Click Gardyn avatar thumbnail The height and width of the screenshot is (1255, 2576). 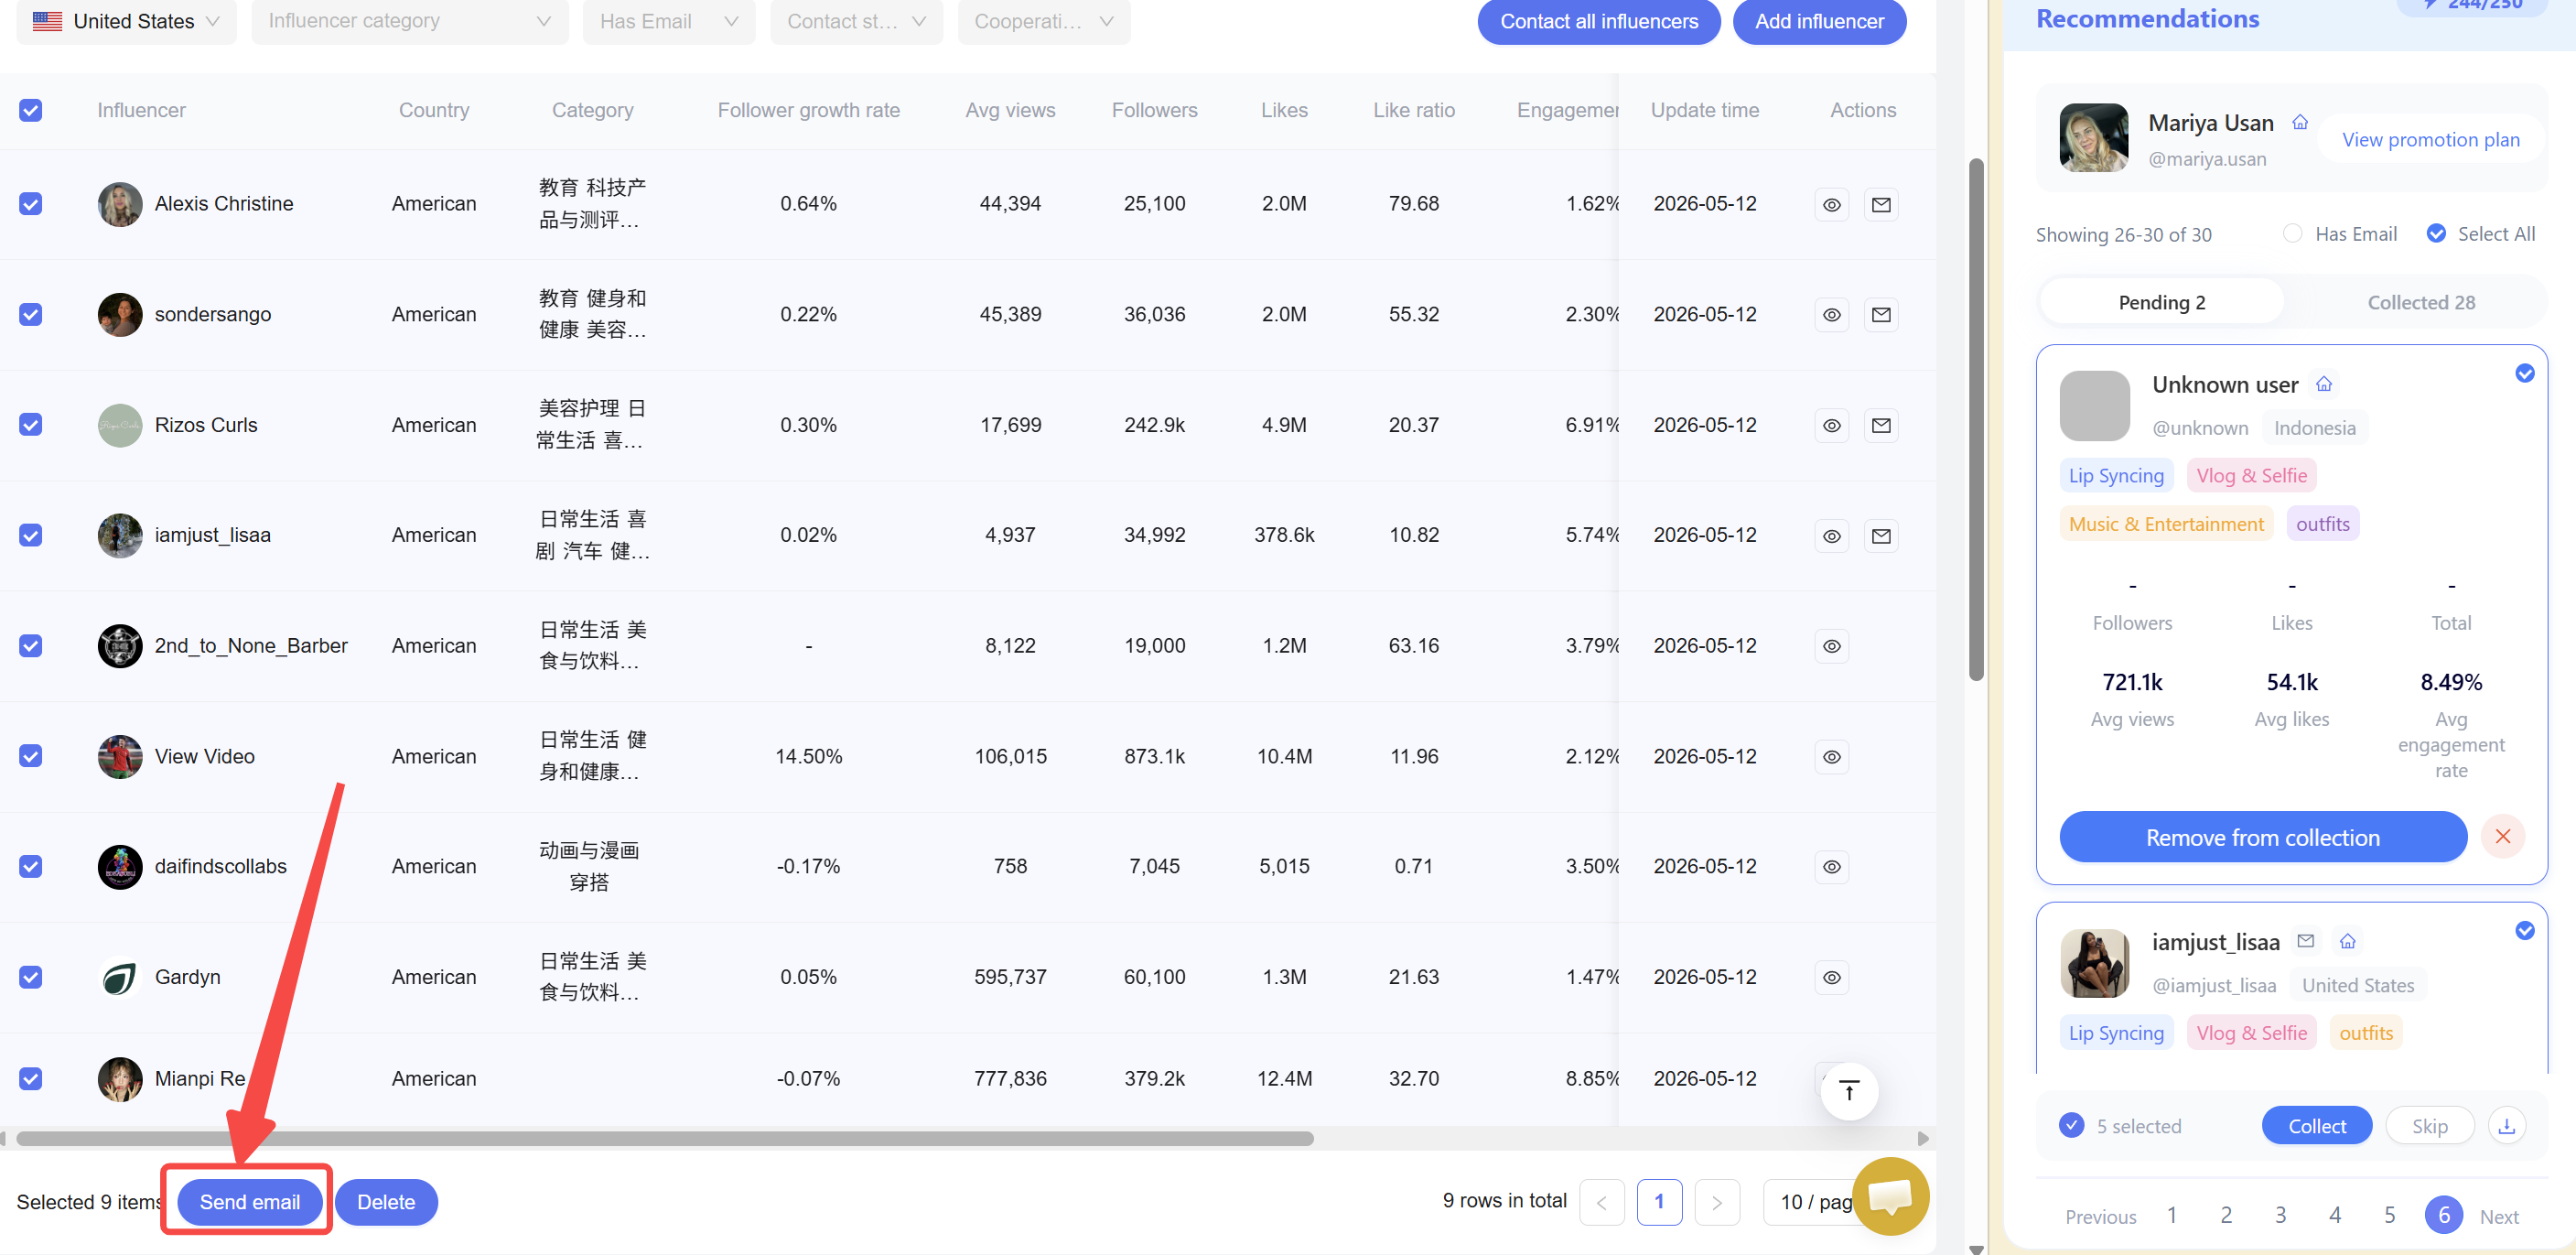point(120,977)
